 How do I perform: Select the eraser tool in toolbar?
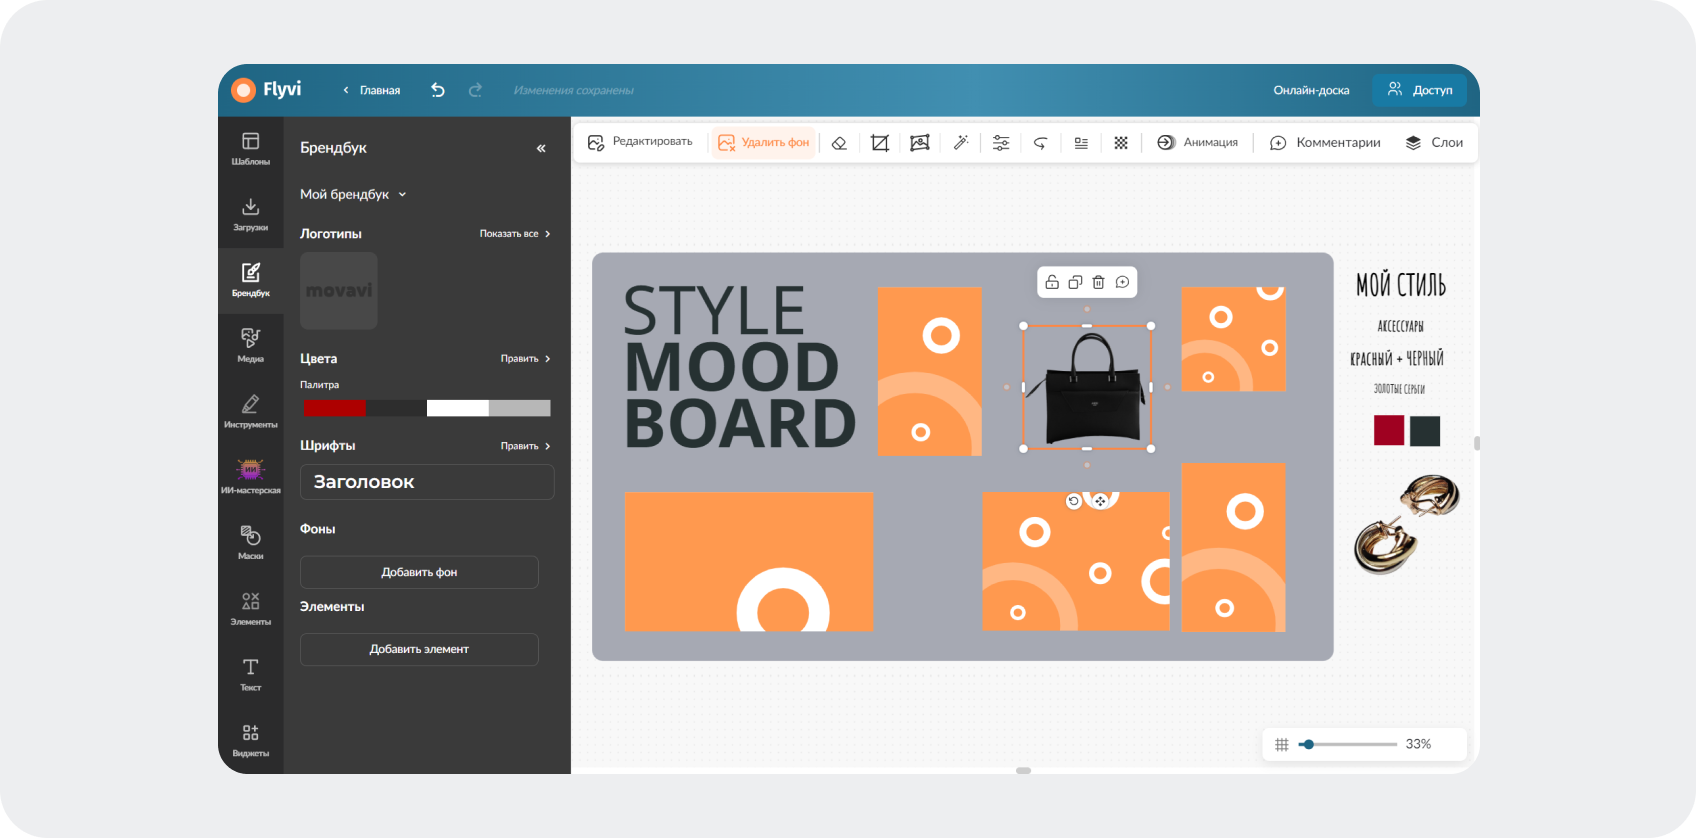coord(839,143)
